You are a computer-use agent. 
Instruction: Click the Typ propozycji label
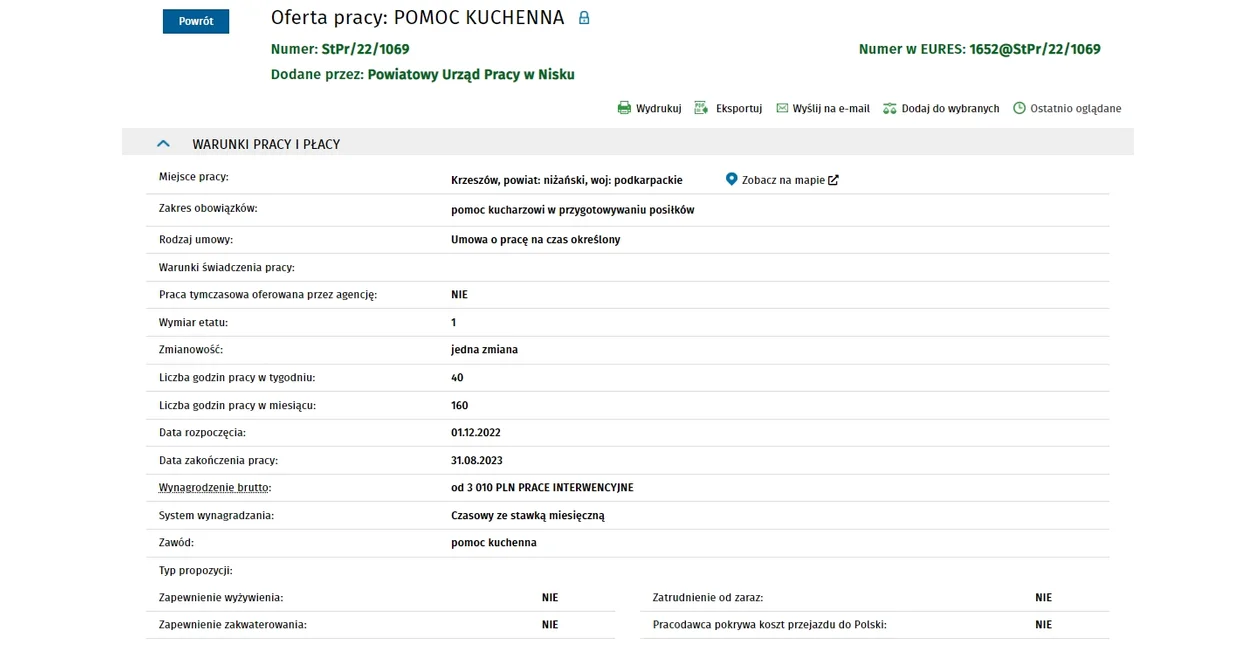point(196,571)
